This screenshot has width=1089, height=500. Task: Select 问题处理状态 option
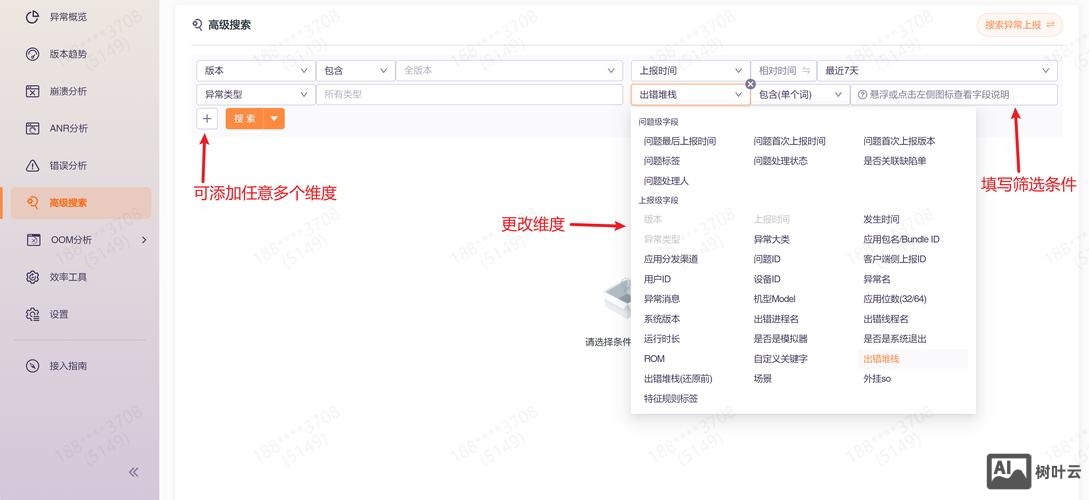[780, 161]
